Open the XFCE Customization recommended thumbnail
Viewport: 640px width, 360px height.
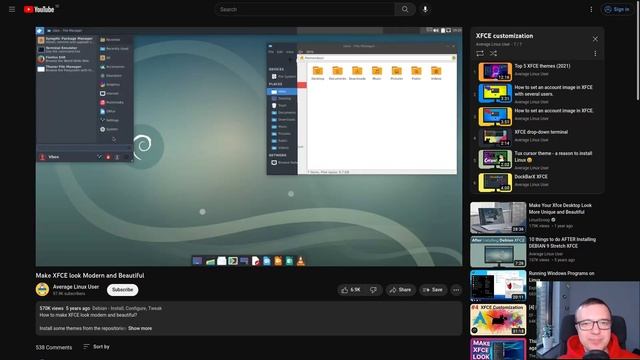(x=498, y=320)
